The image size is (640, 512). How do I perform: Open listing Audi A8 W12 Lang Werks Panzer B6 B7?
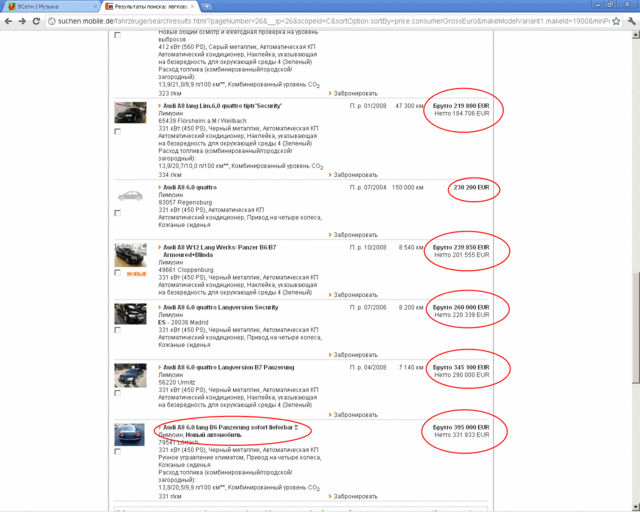[220, 251]
